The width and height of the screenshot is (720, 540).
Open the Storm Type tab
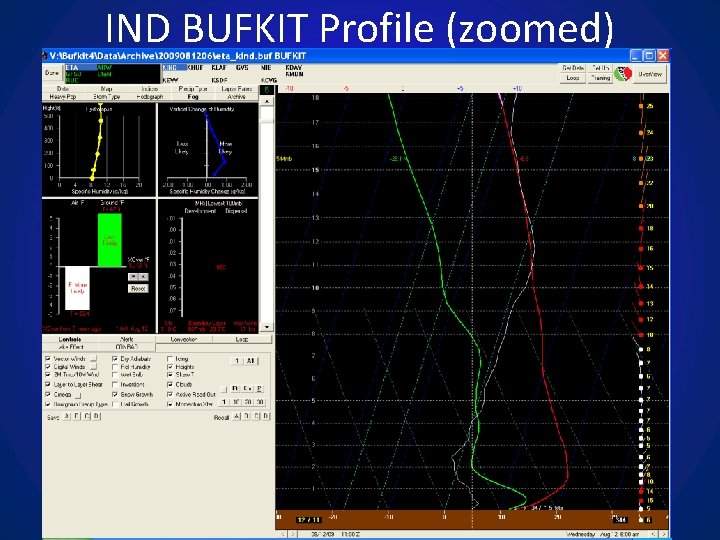(x=106, y=97)
